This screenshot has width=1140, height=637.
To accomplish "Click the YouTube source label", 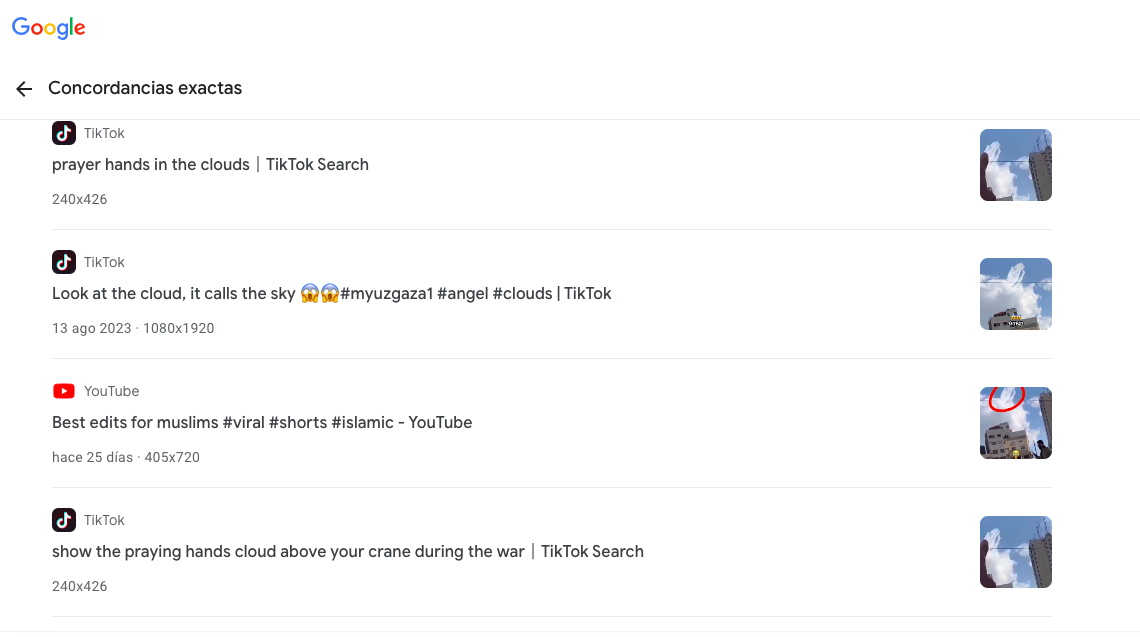I will point(111,391).
